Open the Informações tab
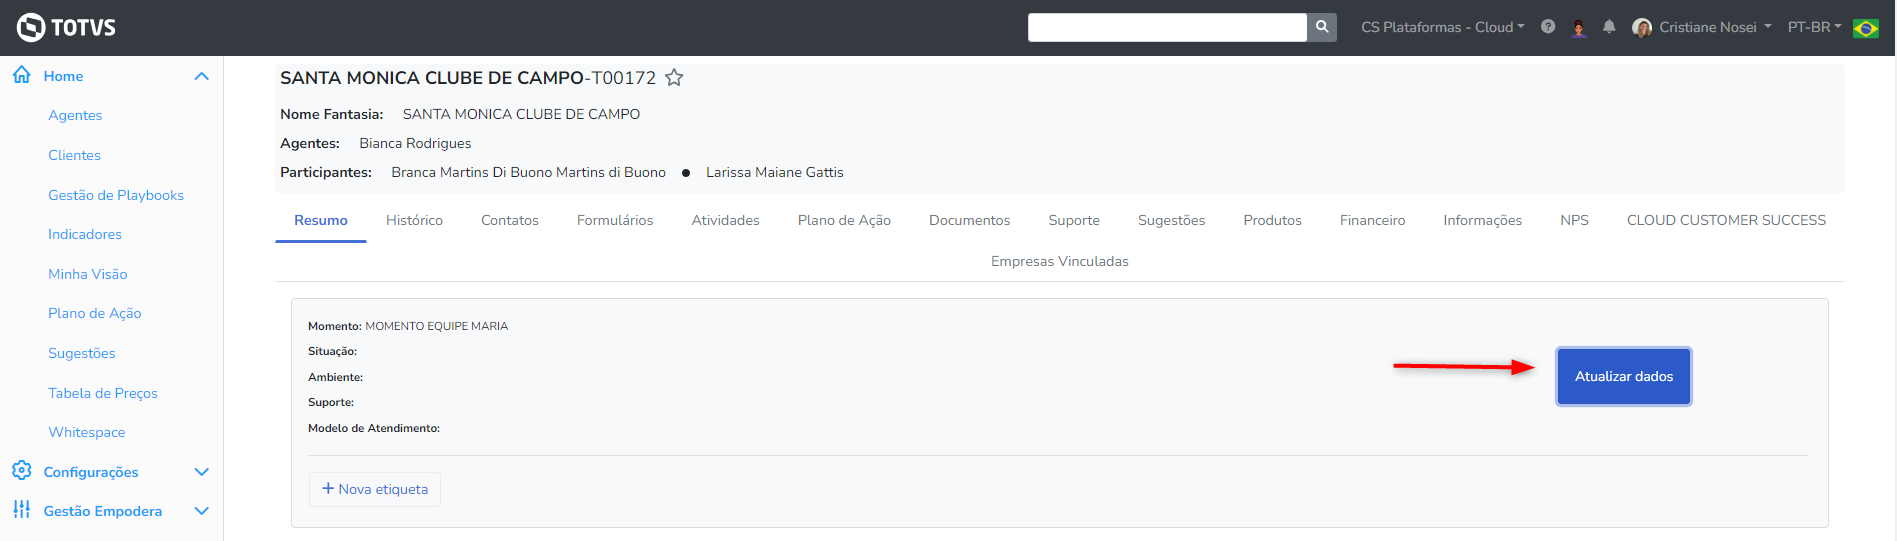Image resolution: width=1897 pixels, height=541 pixels. pos(1483,220)
